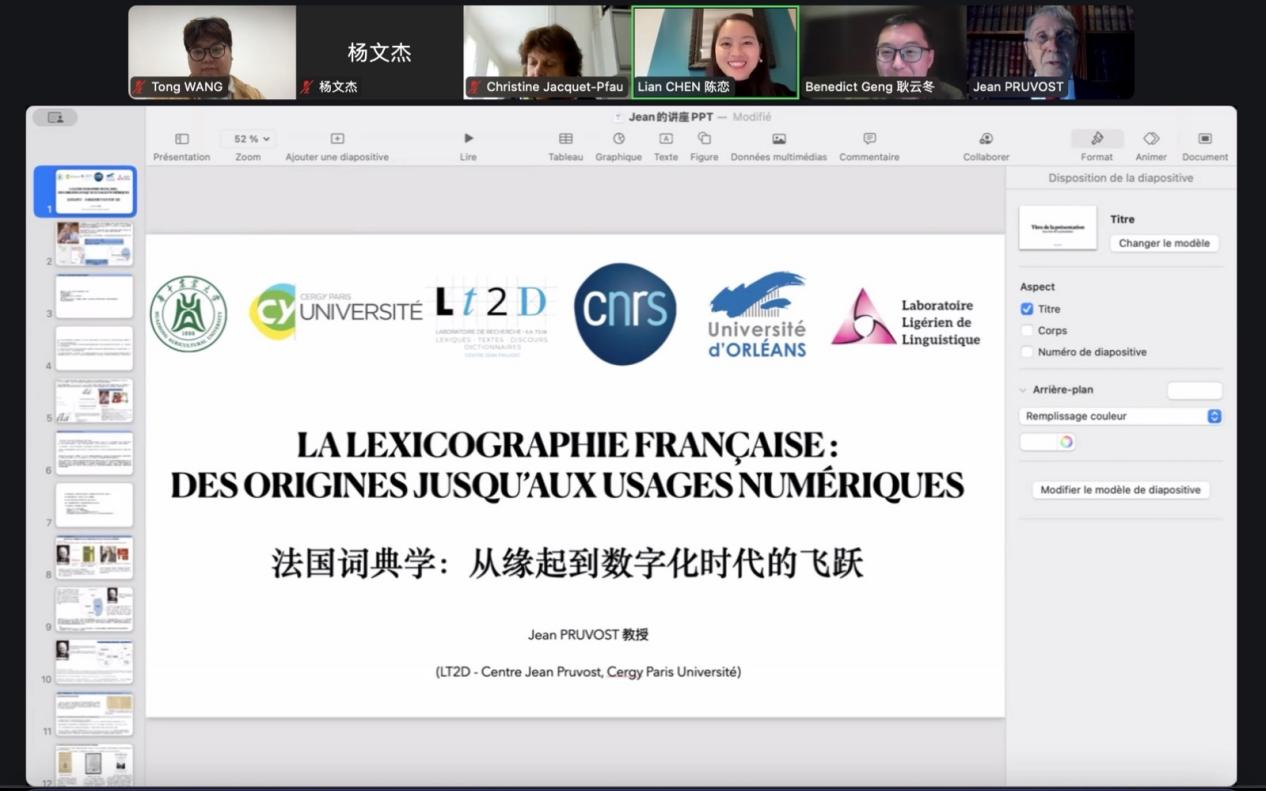Viewport: 1266px width, 791px height.
Task: Insert a table using Tableau icon
Action: point(565,139)
